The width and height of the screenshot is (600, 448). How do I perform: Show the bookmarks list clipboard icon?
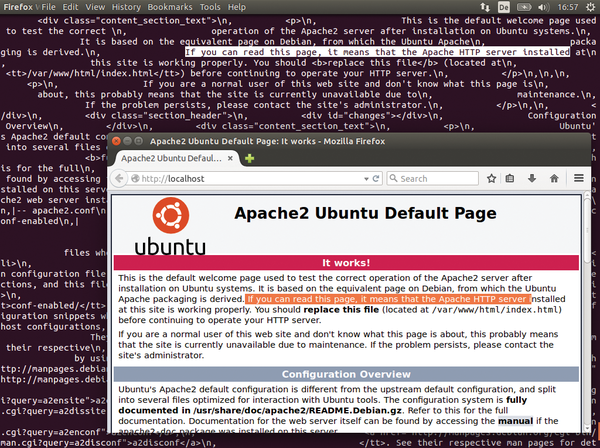pyautogui.click(x=510, y=178)
